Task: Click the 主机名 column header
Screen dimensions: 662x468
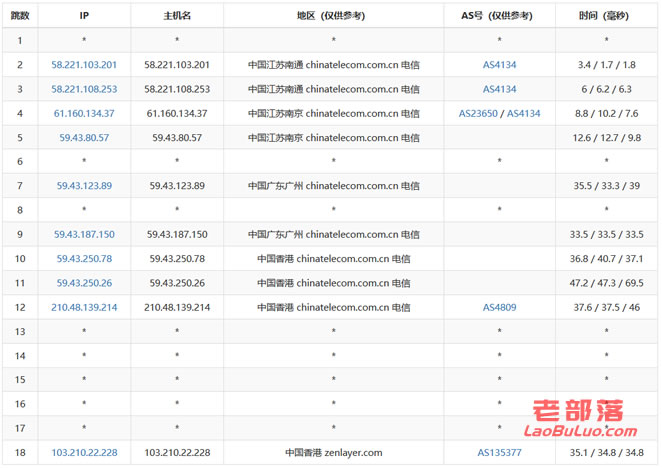Action: tap(177, 16)
